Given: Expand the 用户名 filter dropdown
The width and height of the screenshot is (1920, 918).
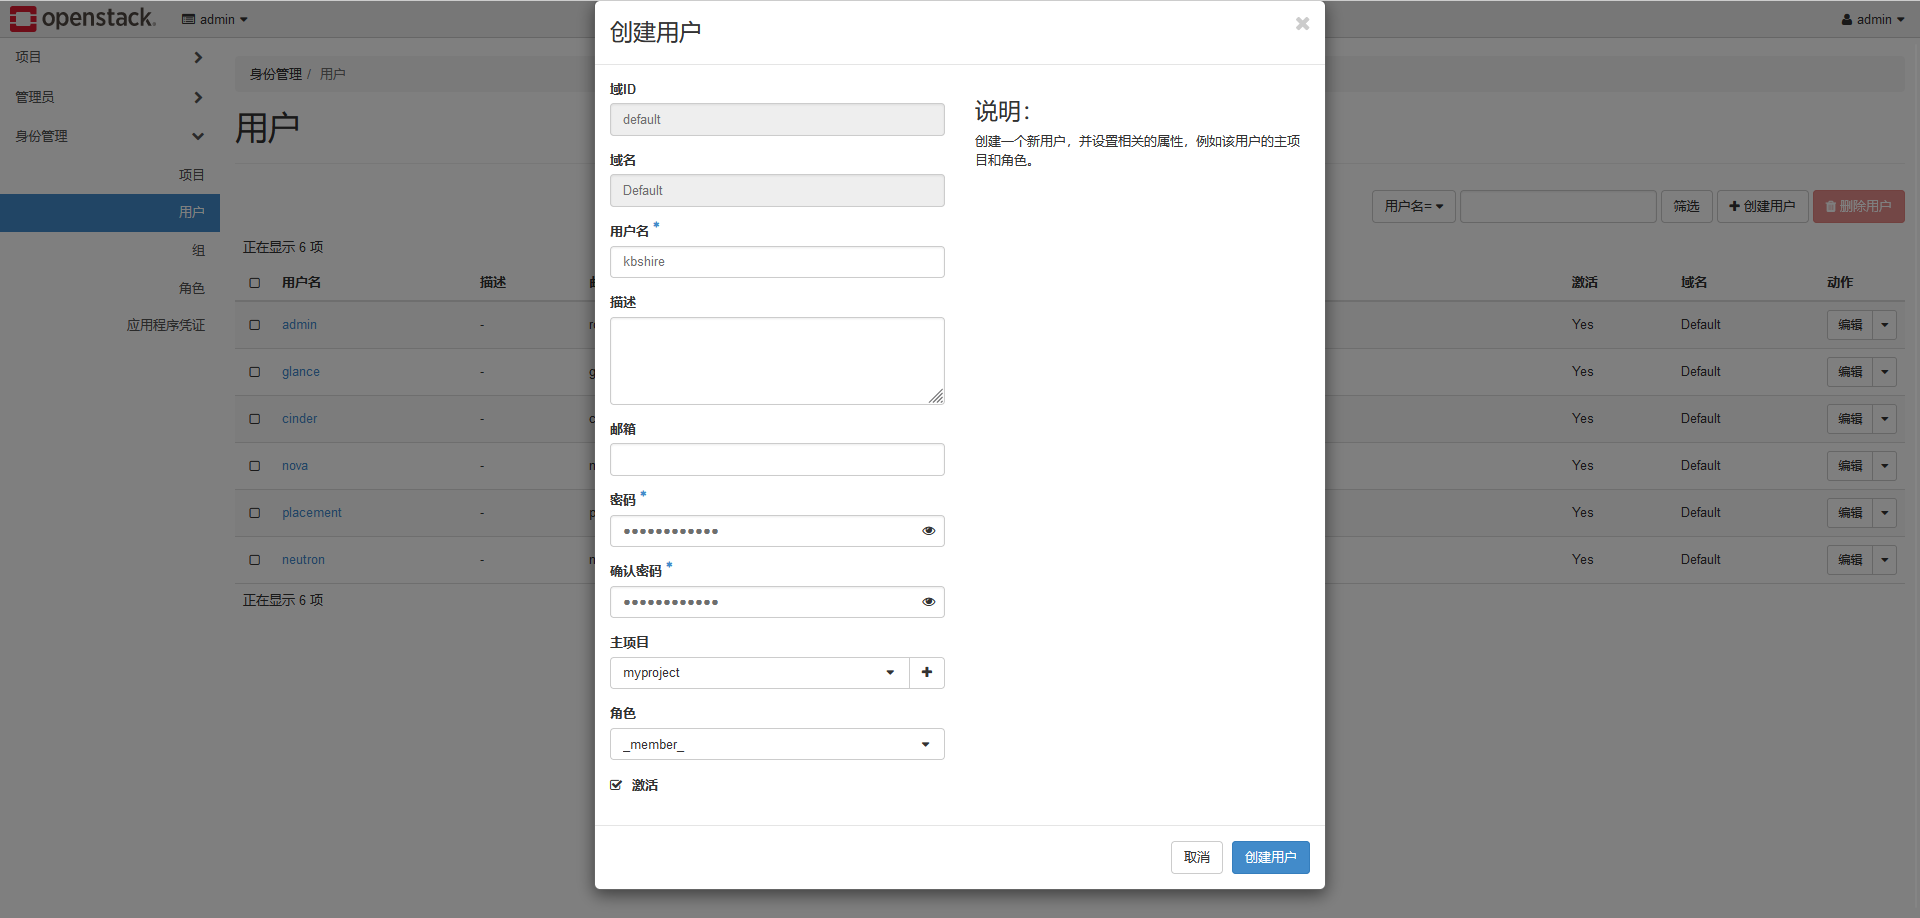Looking at the screenshot, I should (1413, 207).
